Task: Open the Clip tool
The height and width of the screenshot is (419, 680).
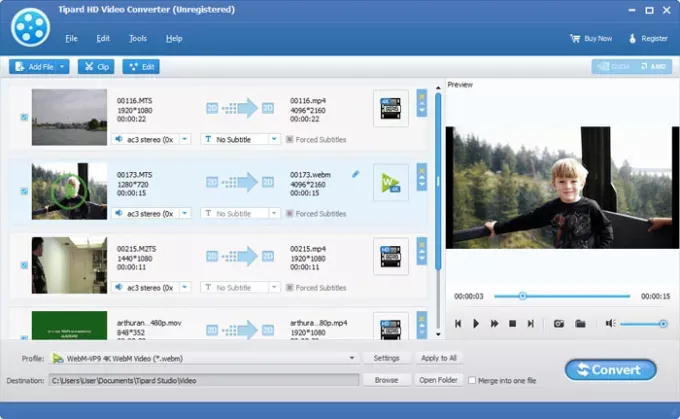Action: [x=96, y=67]
